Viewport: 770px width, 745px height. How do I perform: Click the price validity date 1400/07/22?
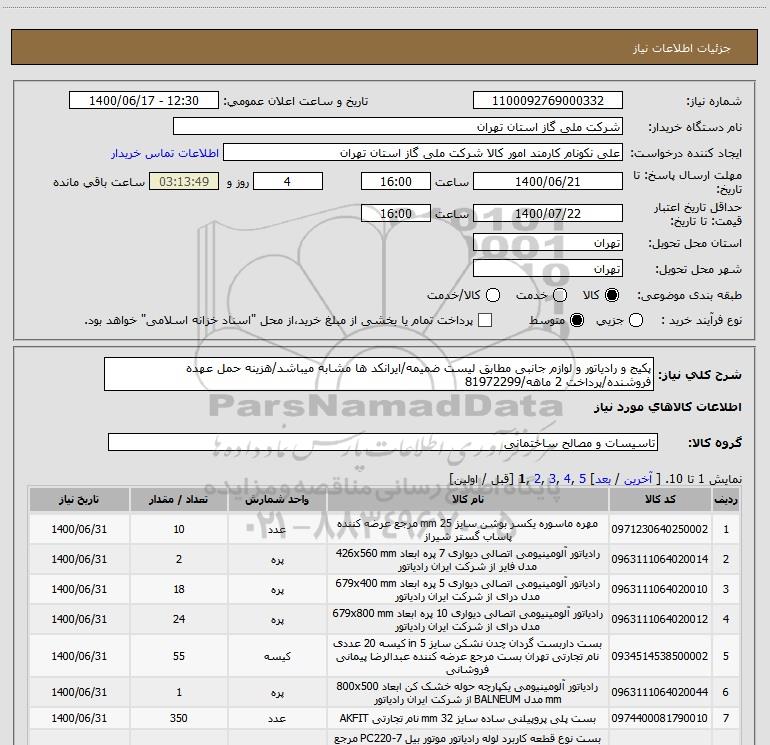pos(548,213)
